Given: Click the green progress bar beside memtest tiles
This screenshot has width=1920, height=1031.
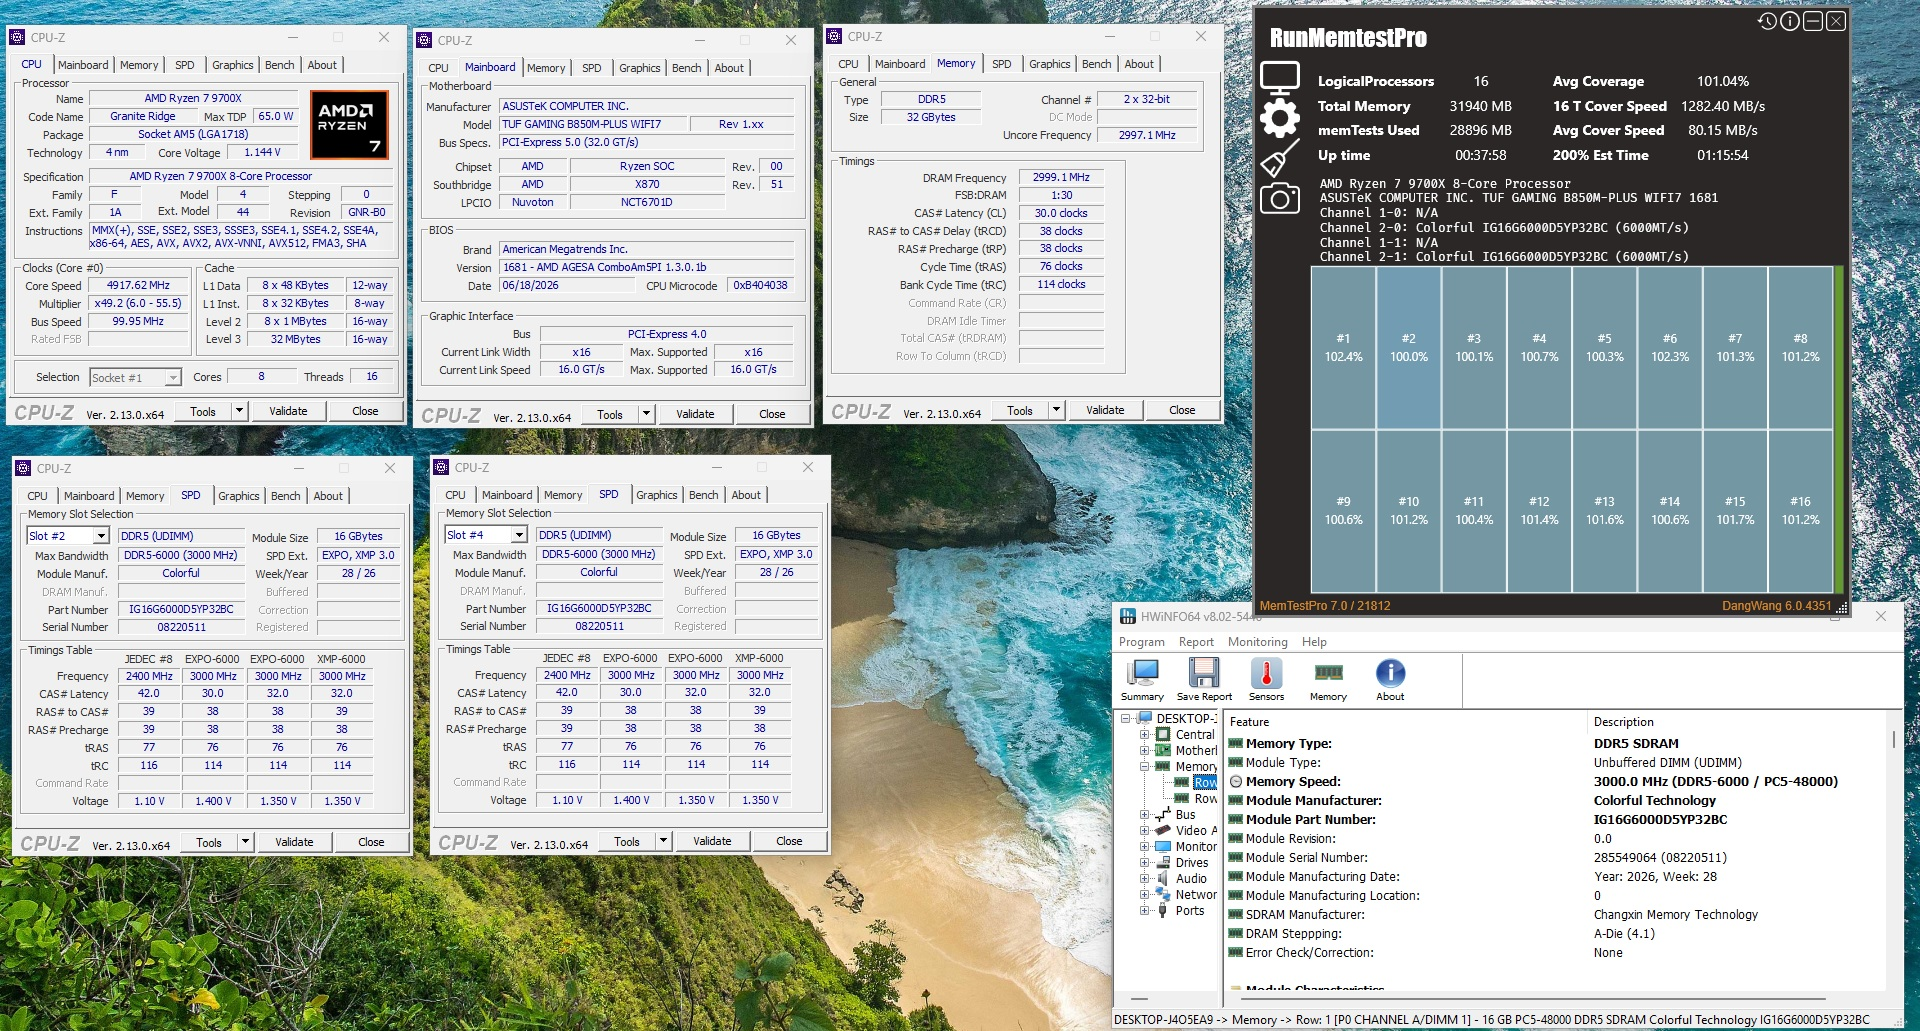Looking at the screenshot, I should [1839, 429].
